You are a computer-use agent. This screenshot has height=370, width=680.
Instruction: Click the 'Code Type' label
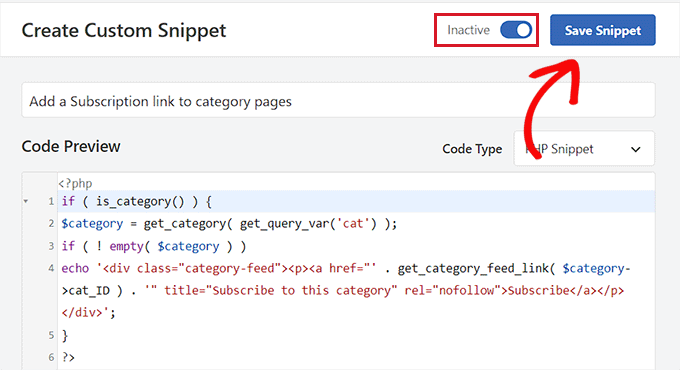[472, 149]
